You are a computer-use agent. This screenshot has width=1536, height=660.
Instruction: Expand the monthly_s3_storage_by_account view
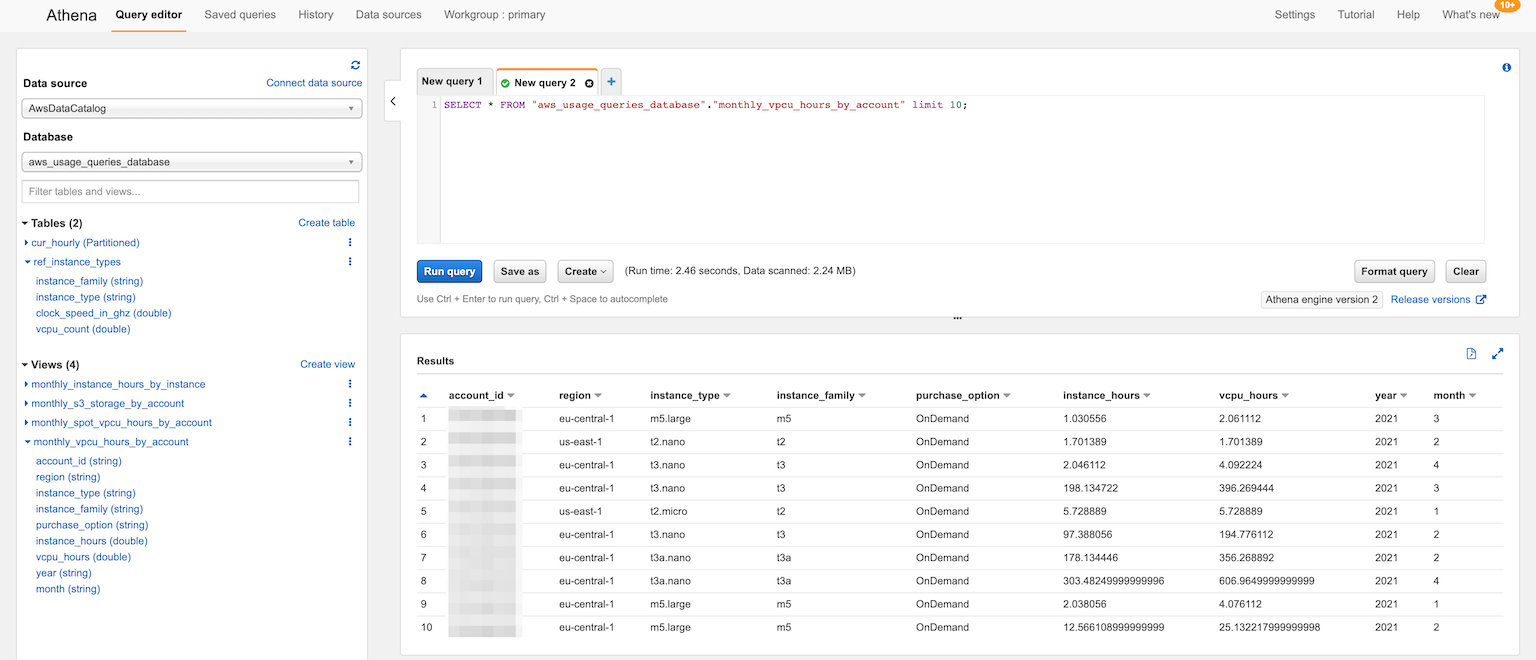pos(27,403)
